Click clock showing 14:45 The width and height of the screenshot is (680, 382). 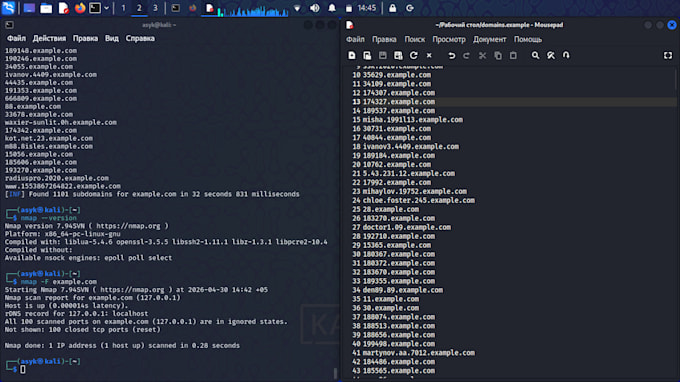[x=367, y=8]
